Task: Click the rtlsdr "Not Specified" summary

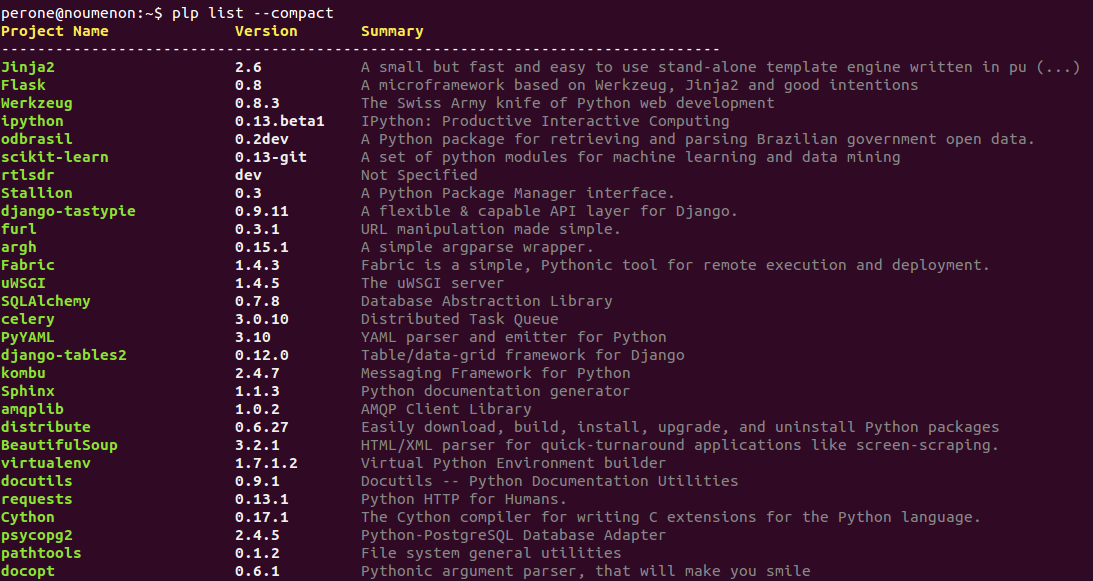Action: click(419, 175)
